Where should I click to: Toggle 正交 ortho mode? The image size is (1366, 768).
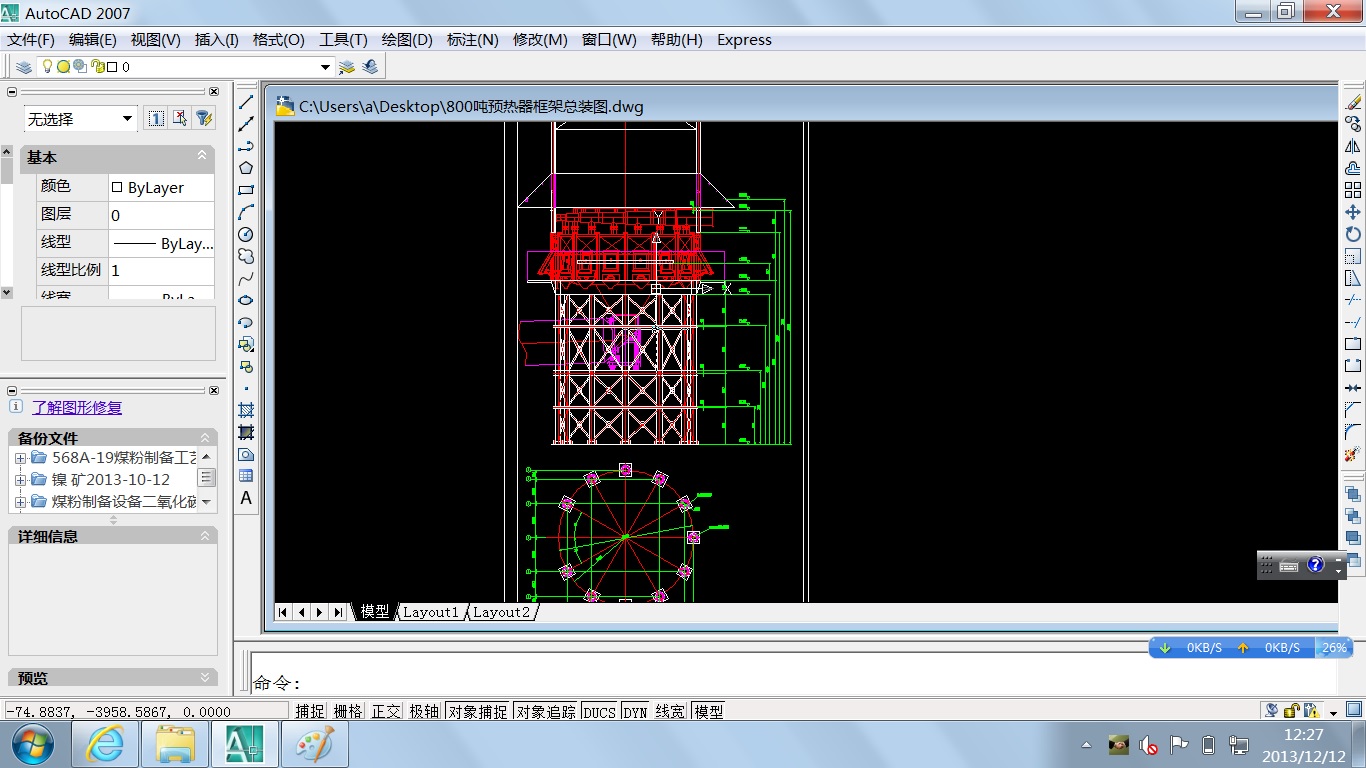coord(386,712)
